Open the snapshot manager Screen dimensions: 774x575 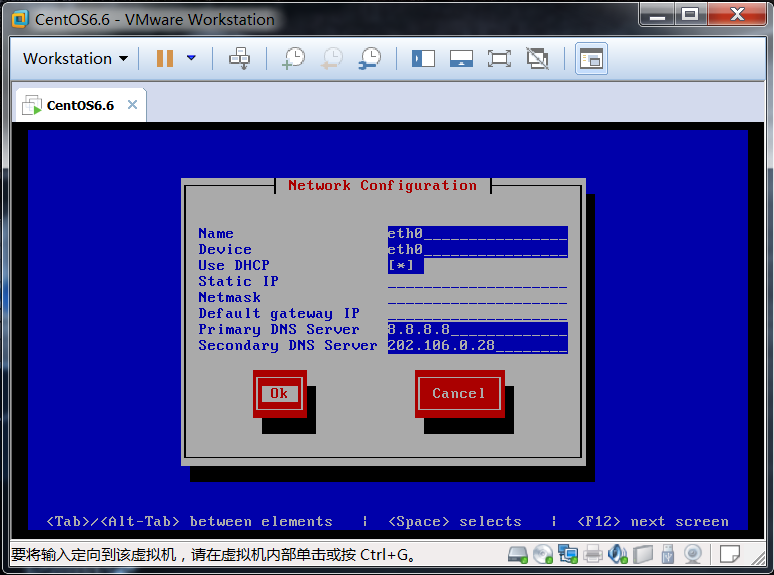370,59
